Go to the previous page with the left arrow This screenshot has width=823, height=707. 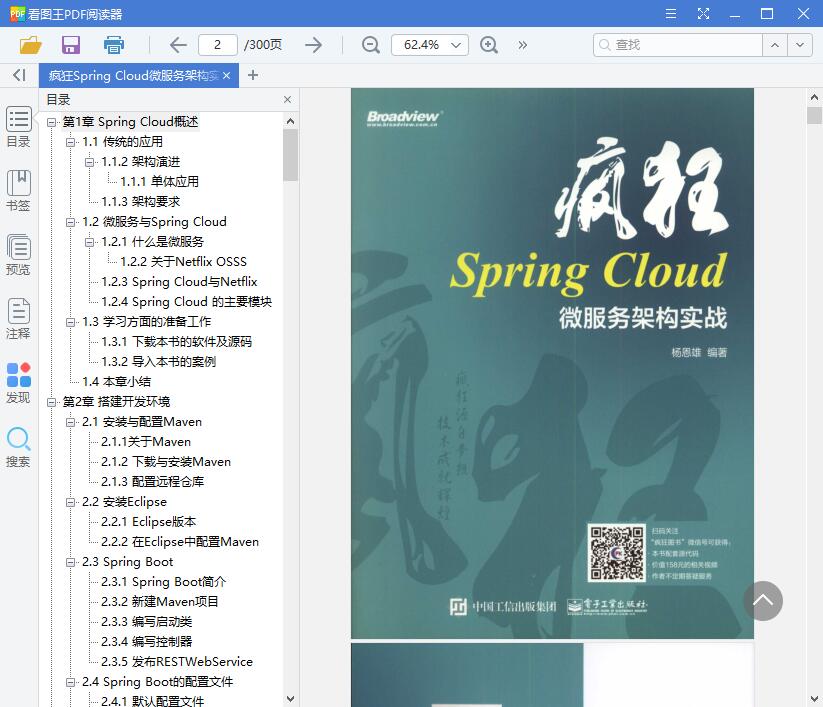point(178,45)
